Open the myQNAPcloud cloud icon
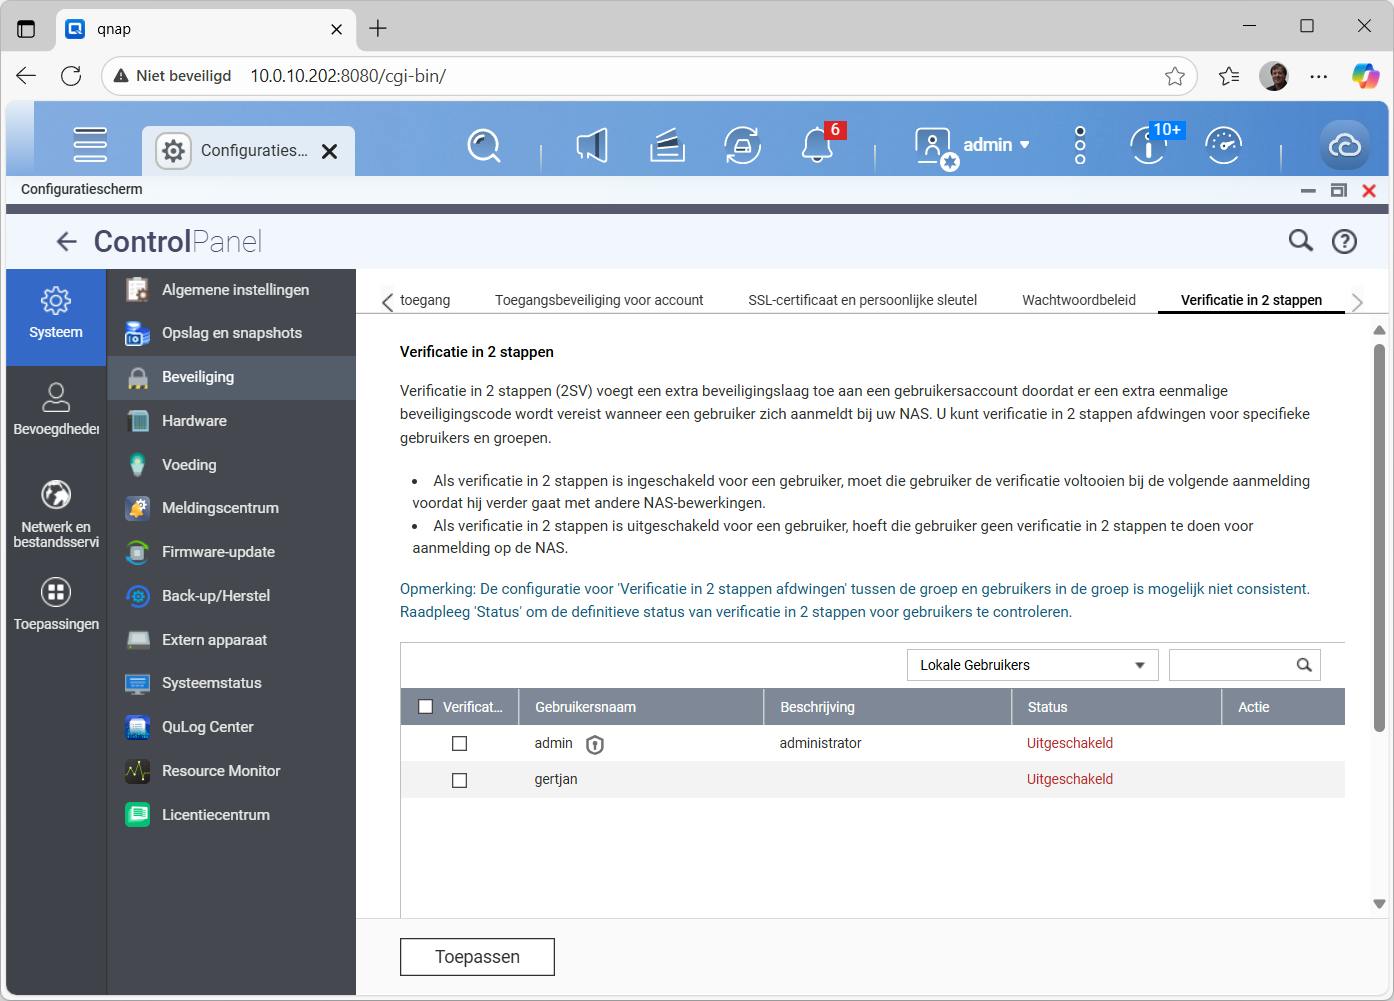 (x=1345, y=146)
